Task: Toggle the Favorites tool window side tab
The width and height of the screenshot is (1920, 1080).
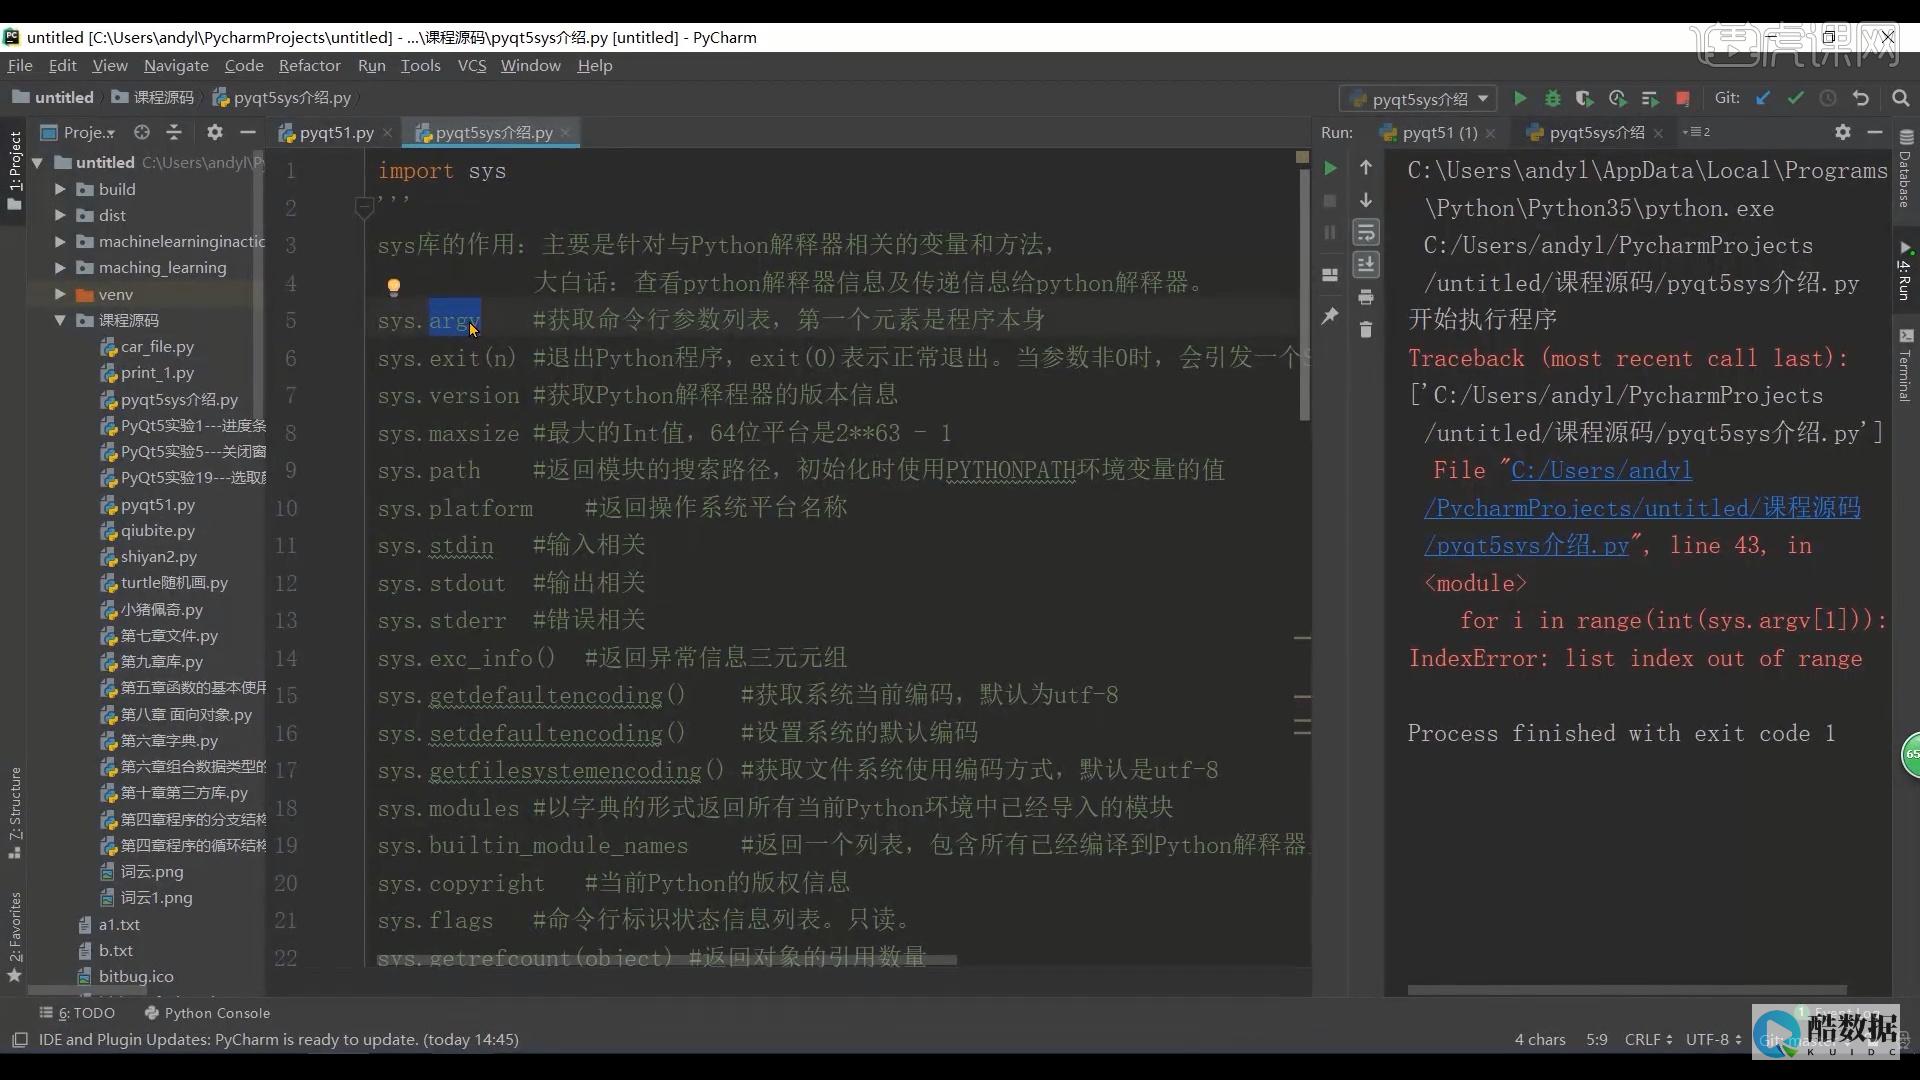Action: 14,937
